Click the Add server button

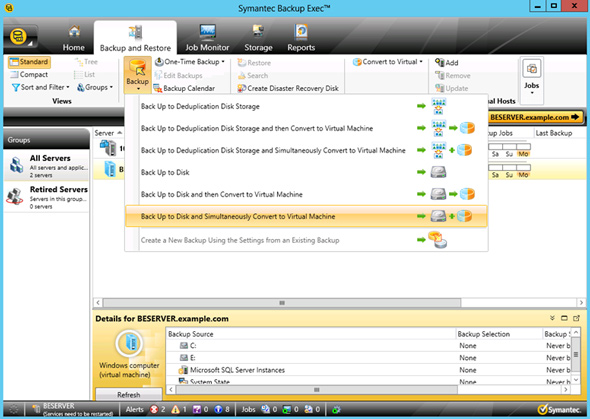[x=447, y=62]
